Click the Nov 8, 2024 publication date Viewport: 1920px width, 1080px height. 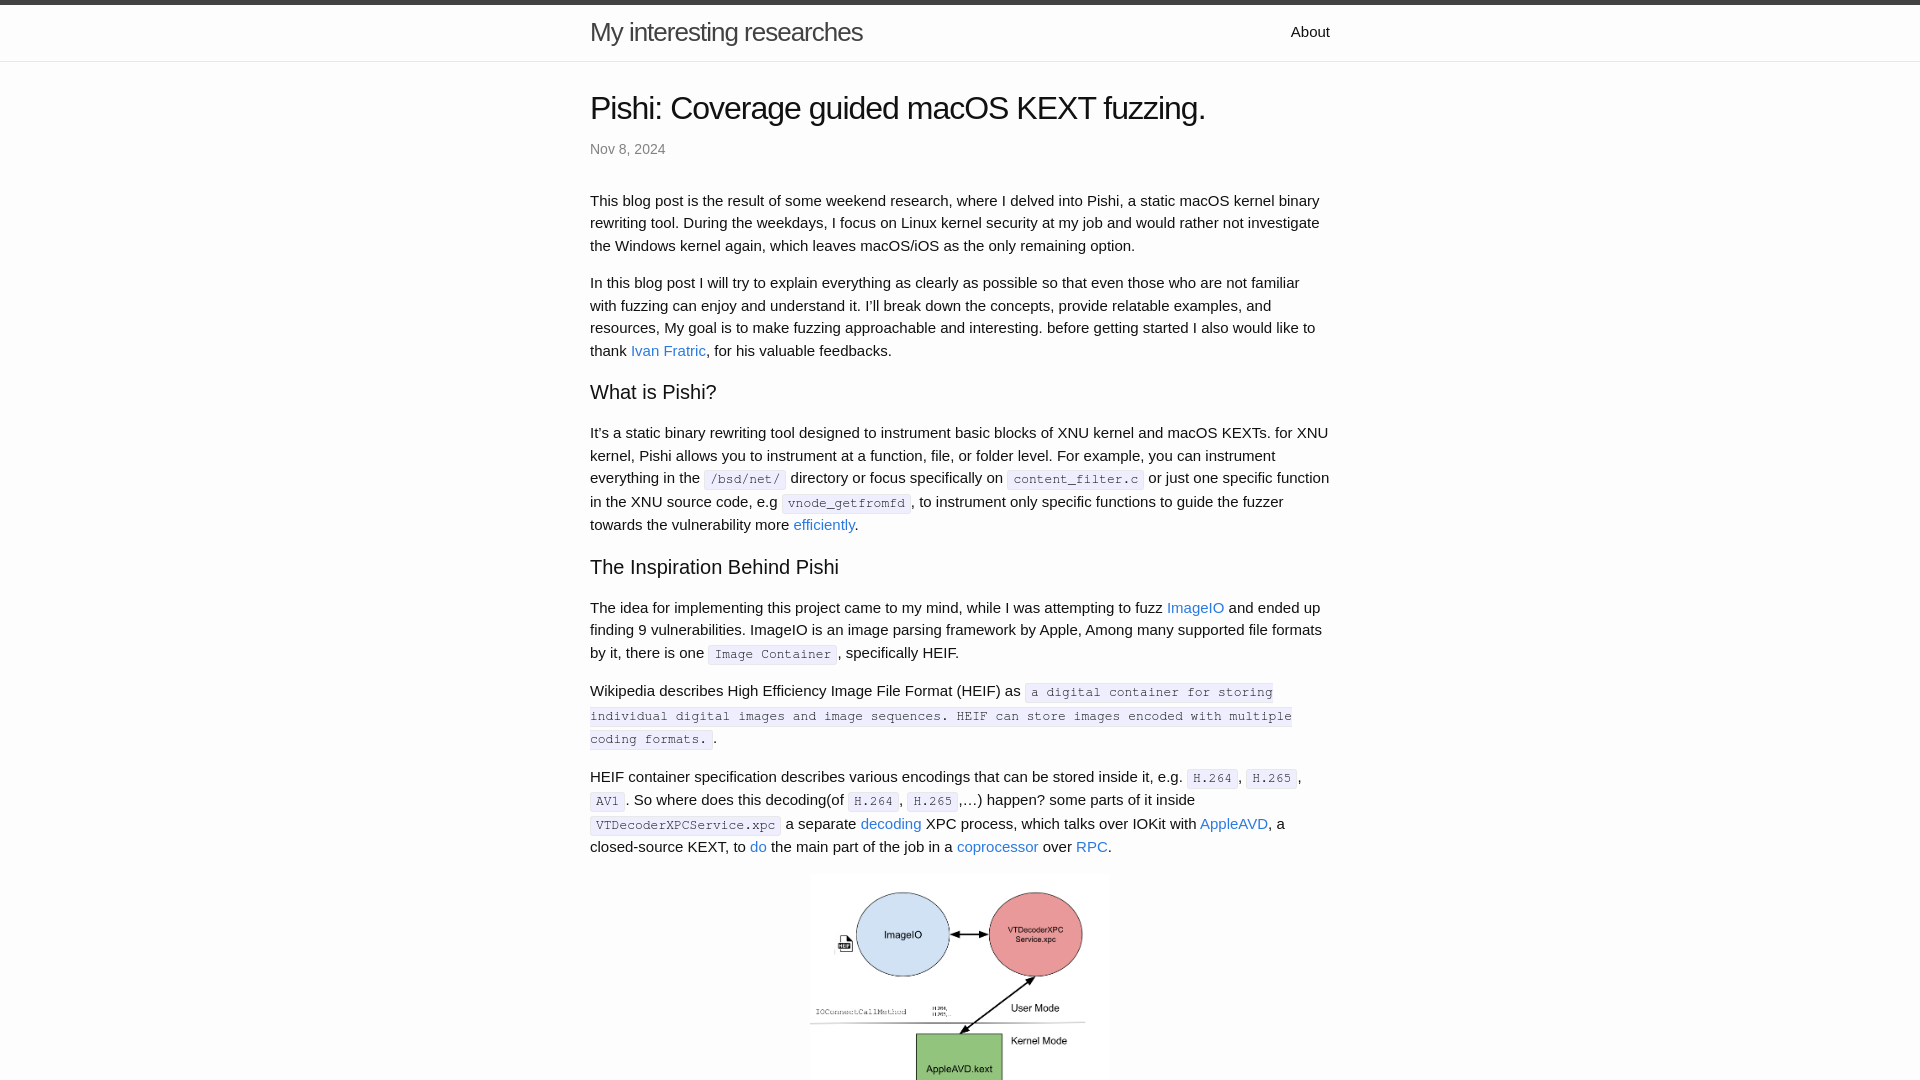628,149
